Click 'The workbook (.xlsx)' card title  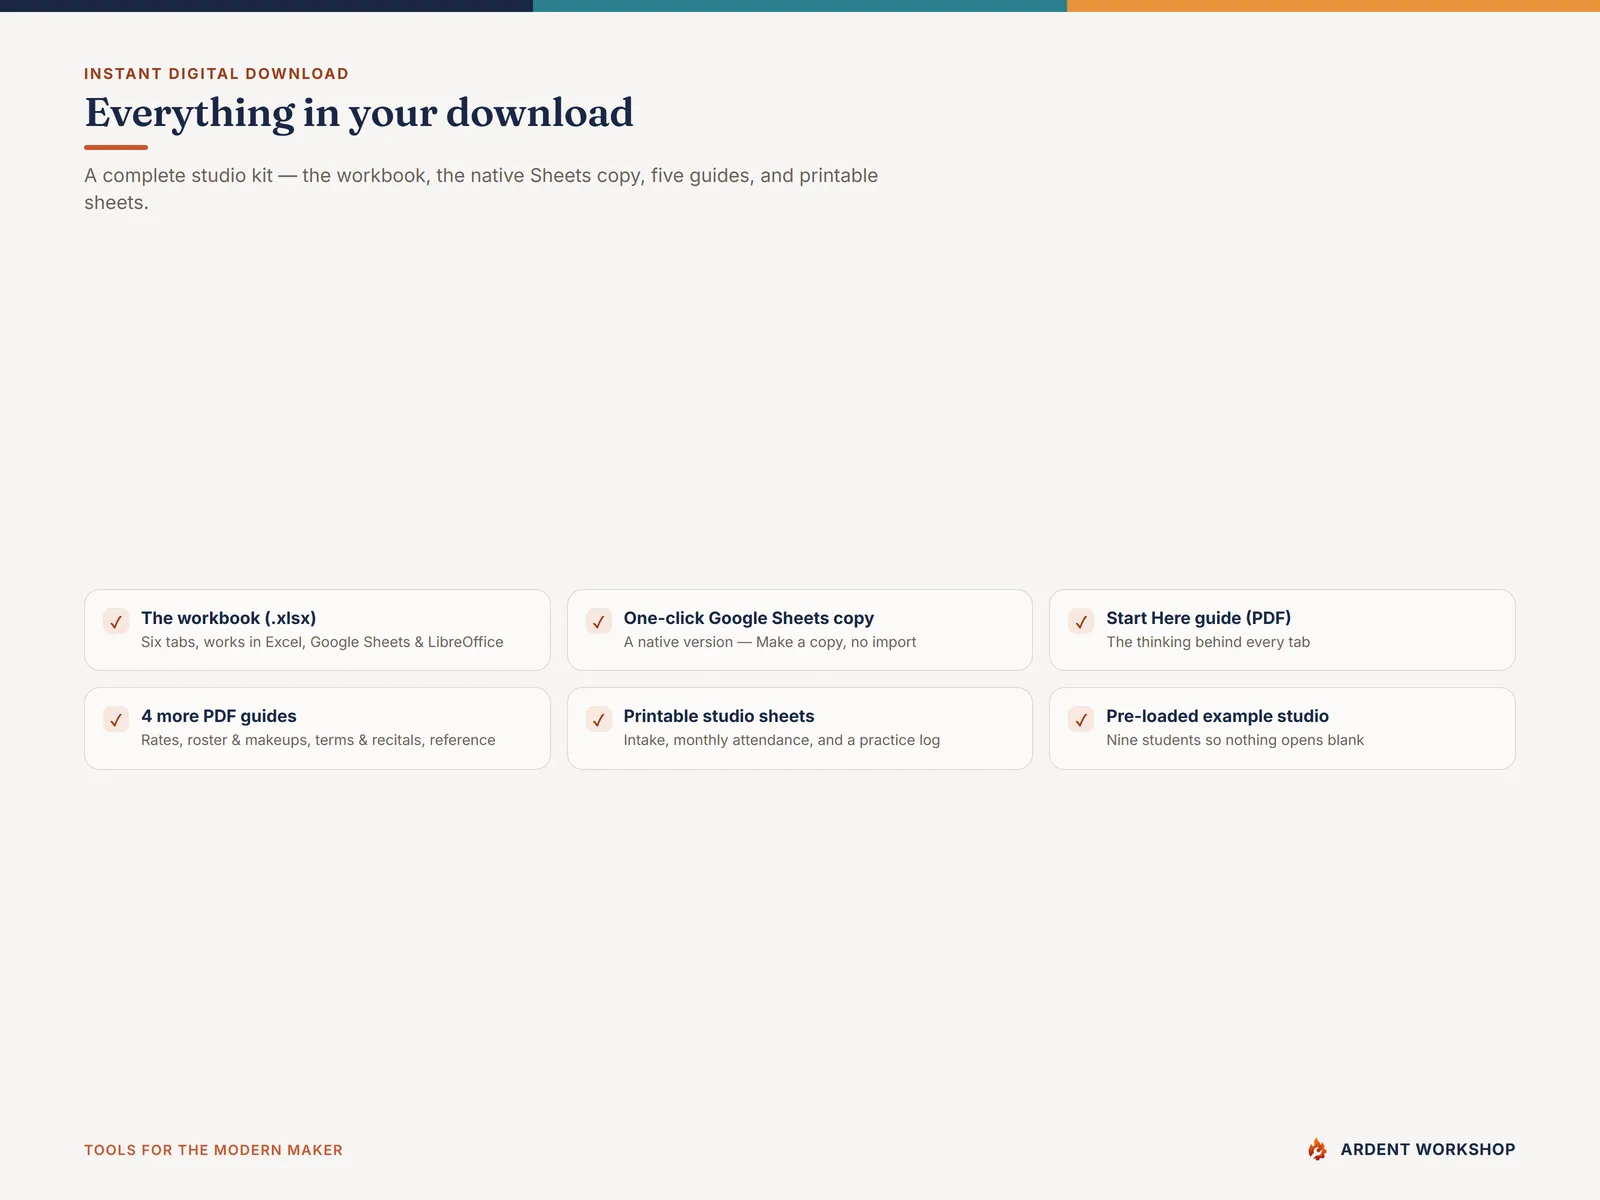[228, 618]
